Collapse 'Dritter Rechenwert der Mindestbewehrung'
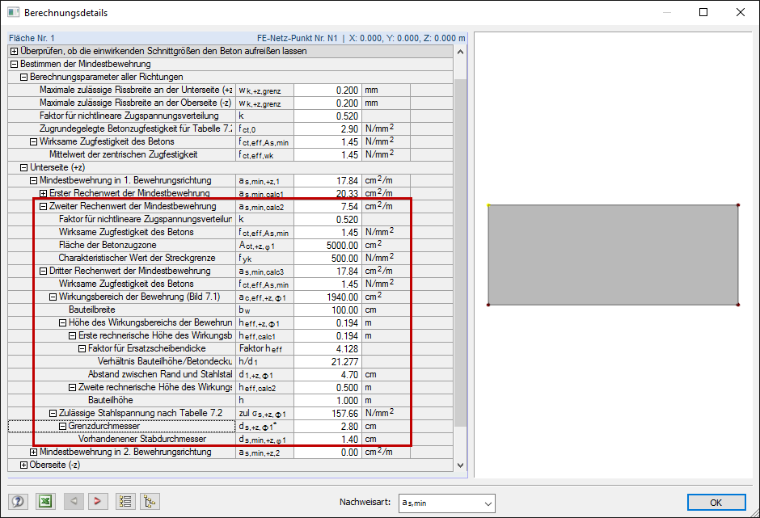 (43, 271)
